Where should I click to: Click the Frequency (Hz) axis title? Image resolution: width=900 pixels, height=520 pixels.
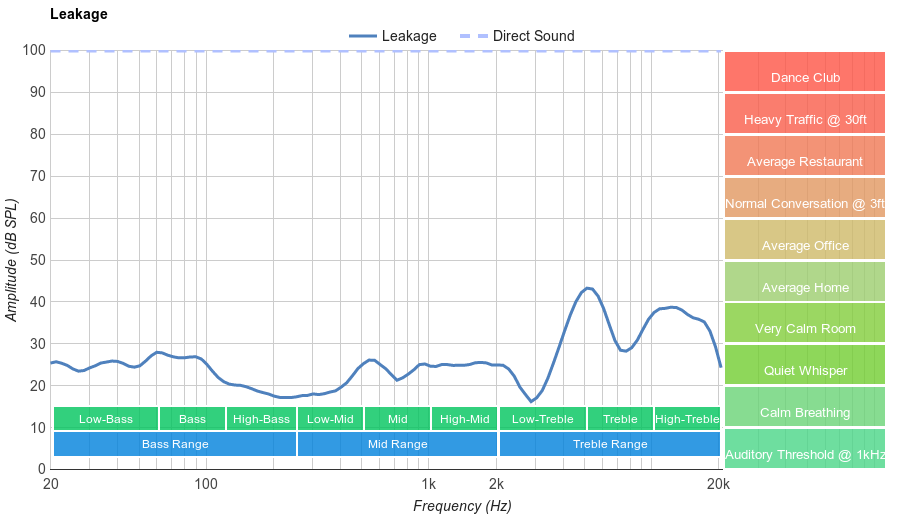tap(462, 506)
